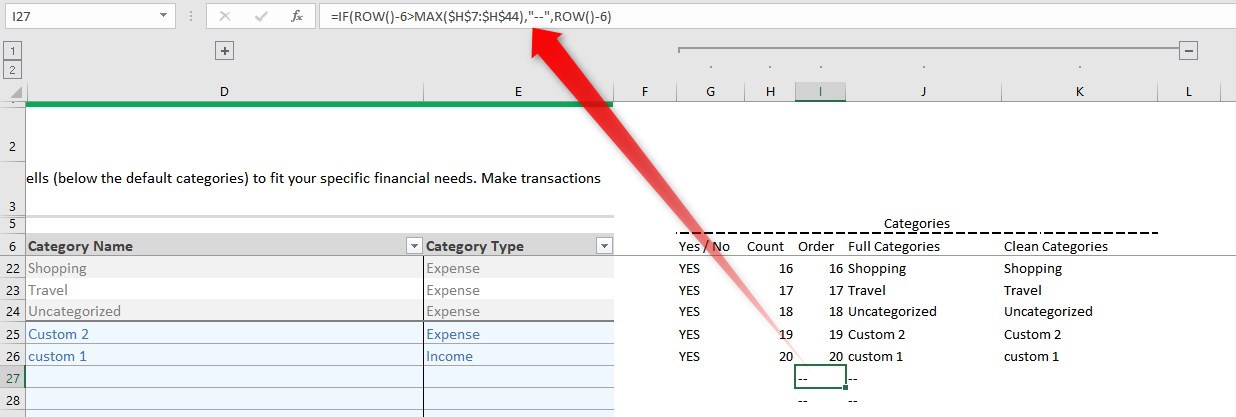Screen dimensions: 1236x417
Task: Select row 6 header
Action: [12, 246]
